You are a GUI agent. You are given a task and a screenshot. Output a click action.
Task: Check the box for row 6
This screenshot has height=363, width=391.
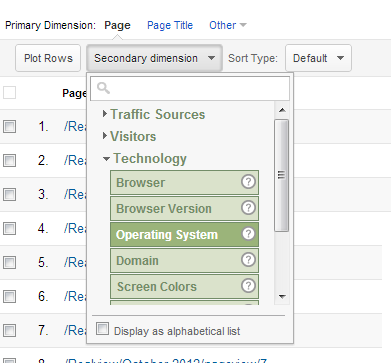[x=9, y=296]
